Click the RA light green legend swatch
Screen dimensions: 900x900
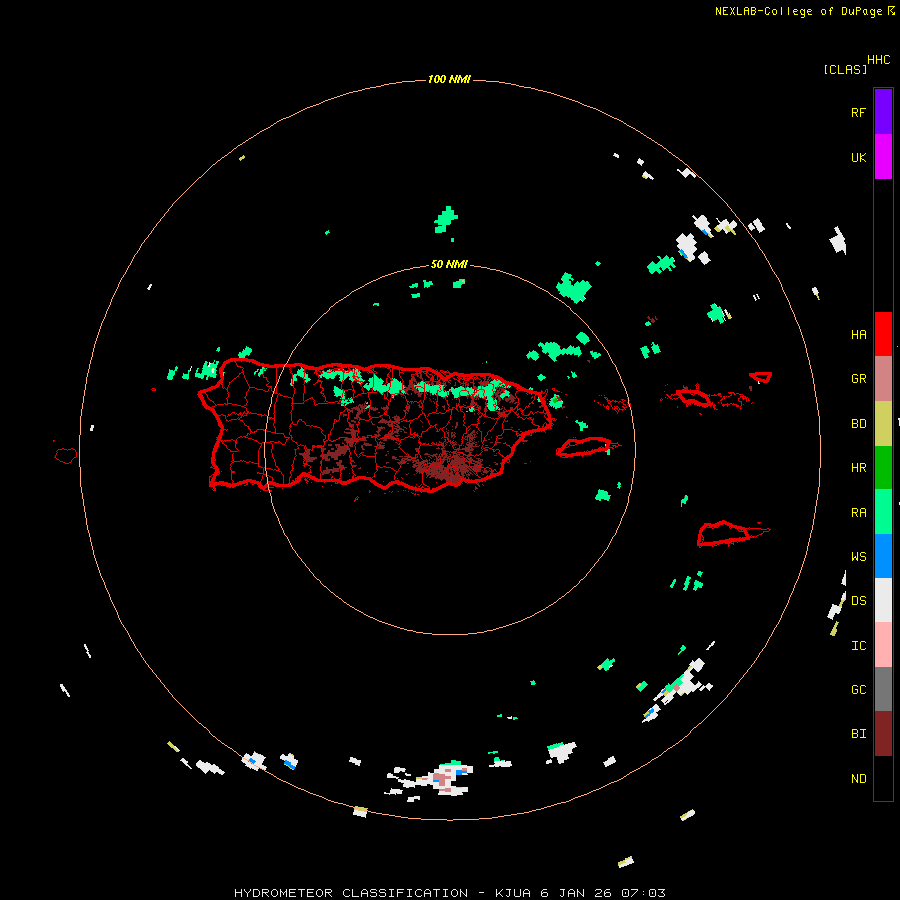883,512
